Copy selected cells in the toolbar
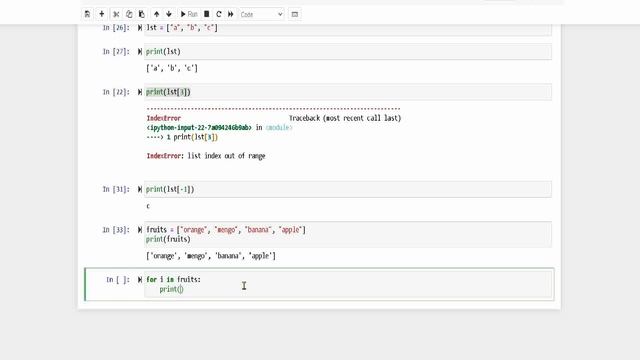This screenshot has height=360, width=640. coord(129,14)
